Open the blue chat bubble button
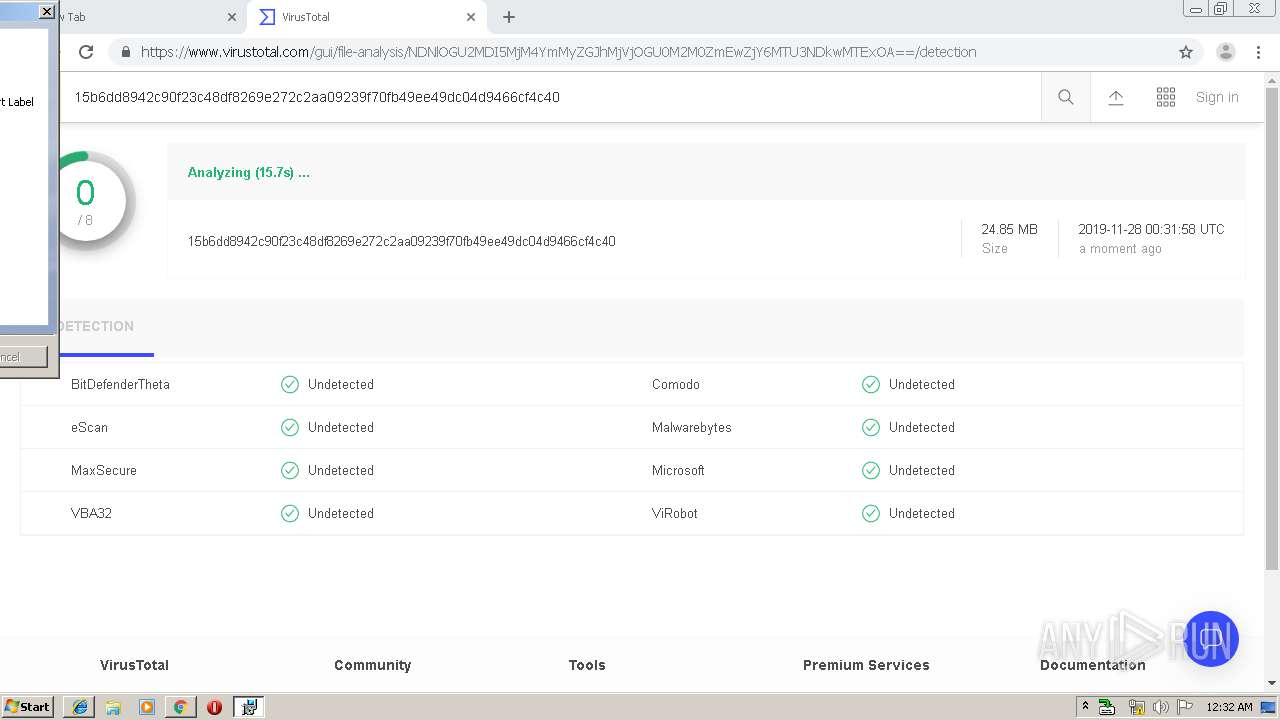1280x720 pixels. [1211, 639]
